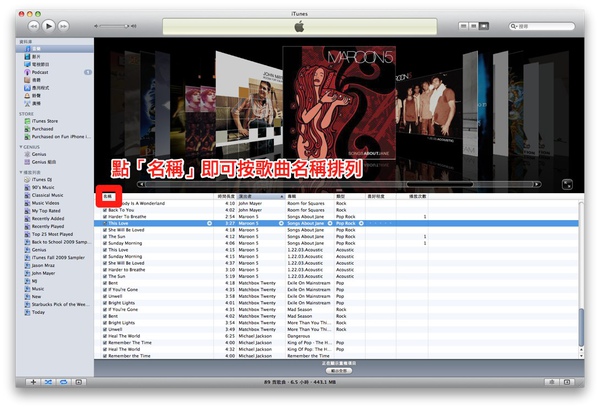This screenshot has width=600, height=409.
Task: Create a new playlist with the plus button
Action: [33, 382]
